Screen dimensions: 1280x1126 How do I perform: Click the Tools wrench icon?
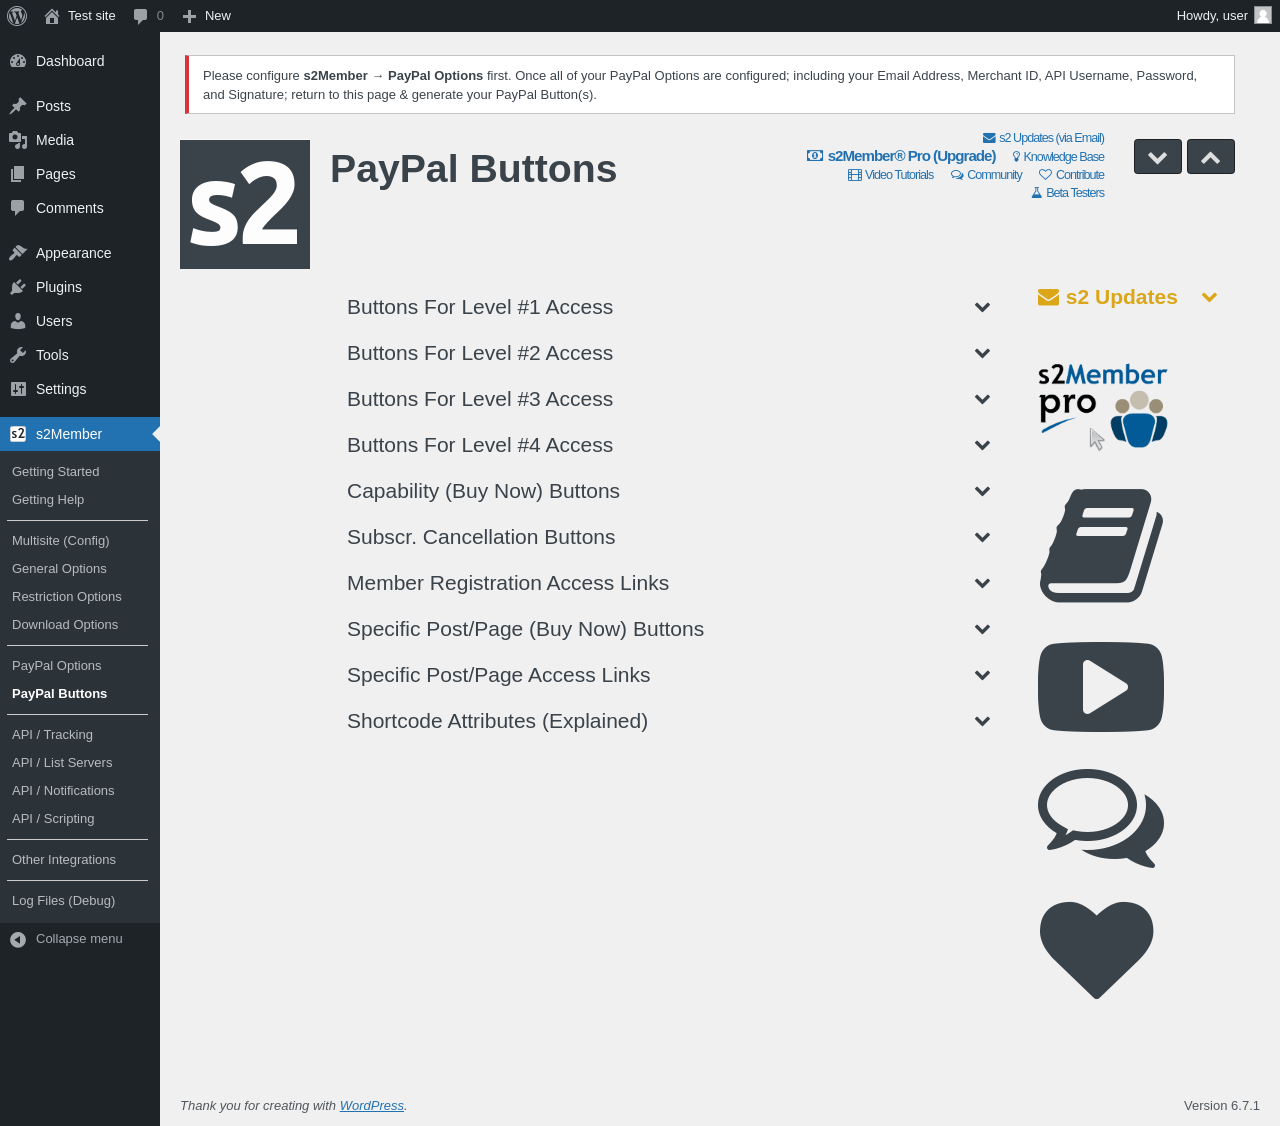click(x=18, y=355)
